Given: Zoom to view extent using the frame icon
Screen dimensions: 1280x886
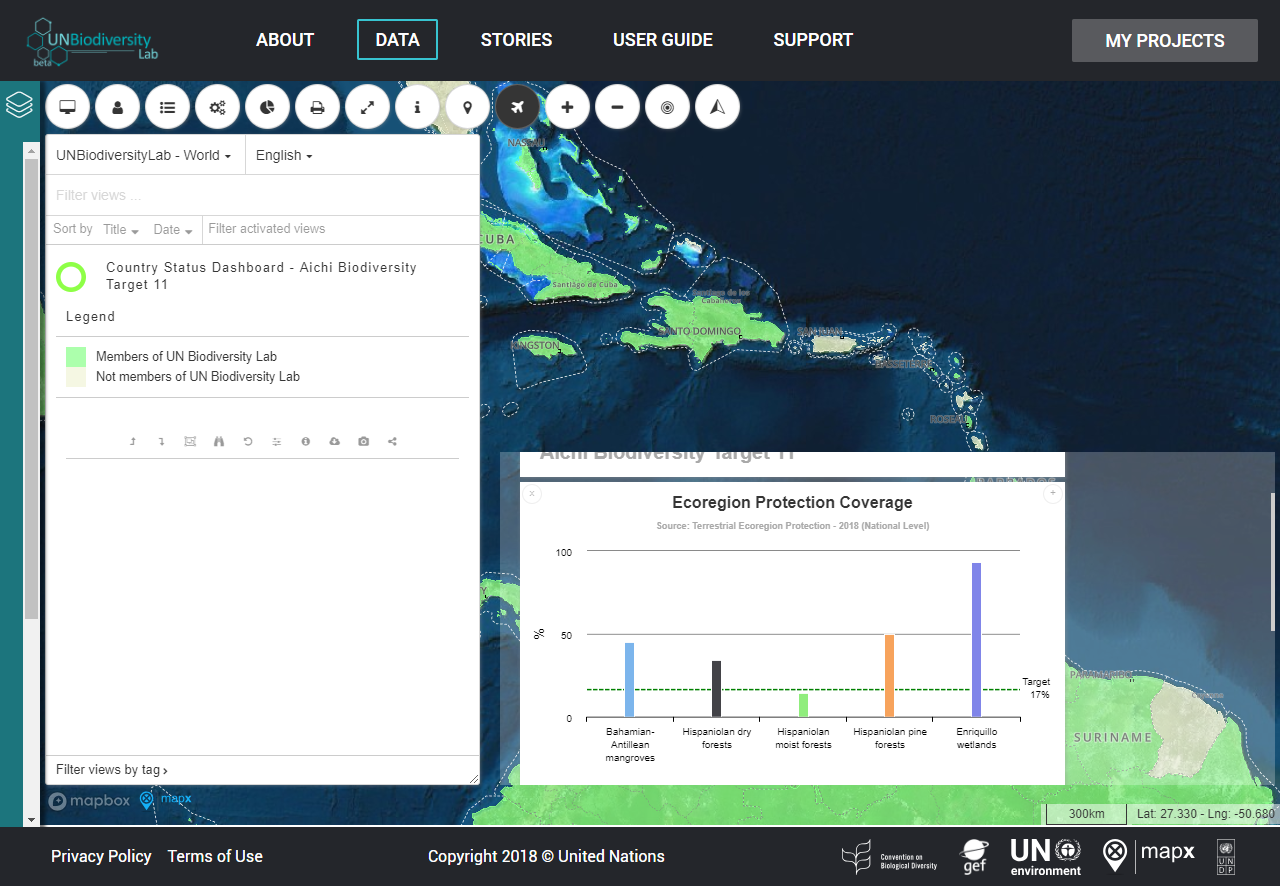Looking at the screenshot, I should pyautogui.click(x=190, y=441).
